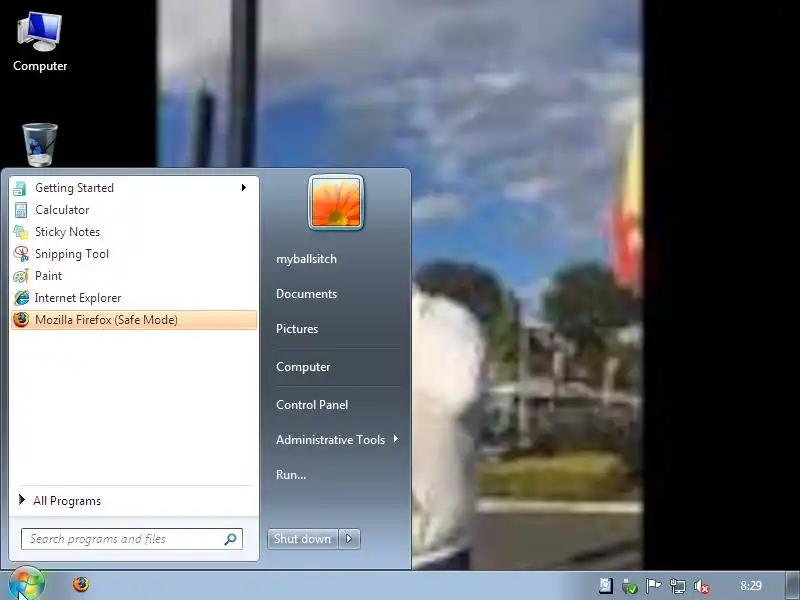Click the network tray icon
The image size is (800, 600).
(x=678, y=586)
